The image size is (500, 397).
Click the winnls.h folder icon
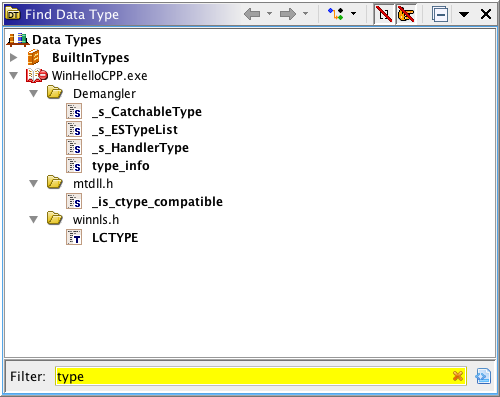(55, 219)
